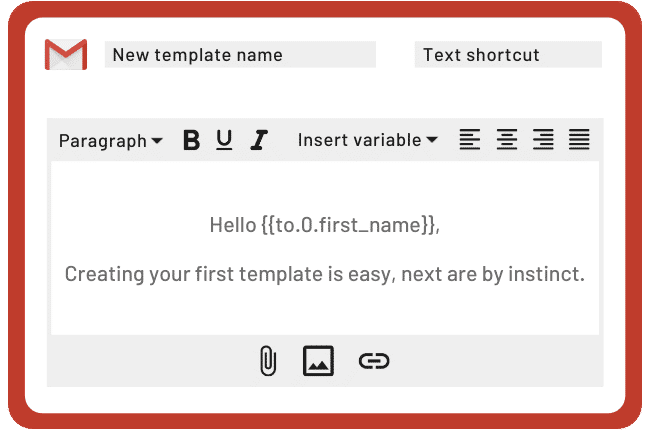Toggle italic formatting
650x430 pixels.
259,140
